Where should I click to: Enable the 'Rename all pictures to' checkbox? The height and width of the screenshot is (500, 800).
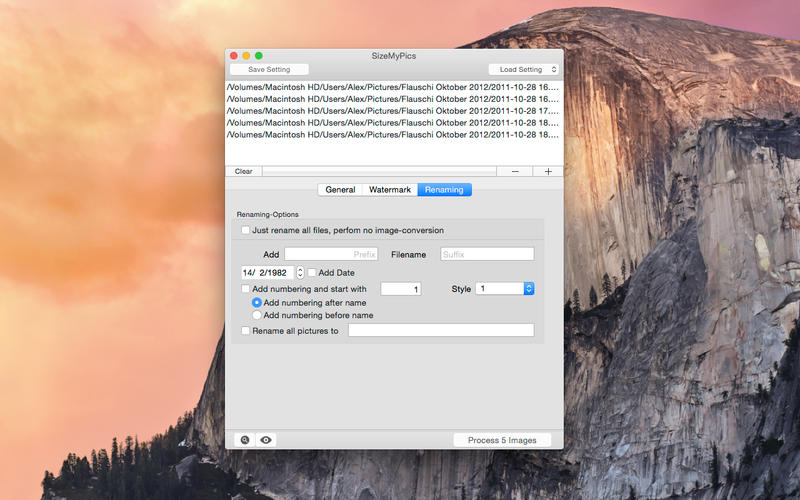(x=246, y=331)
